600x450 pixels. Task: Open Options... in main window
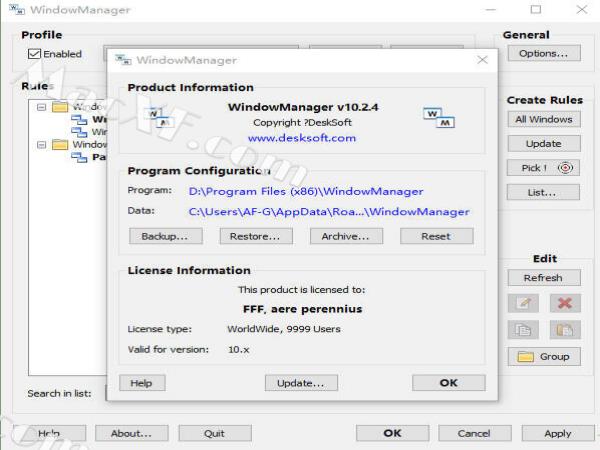click(x=544, y=53)
